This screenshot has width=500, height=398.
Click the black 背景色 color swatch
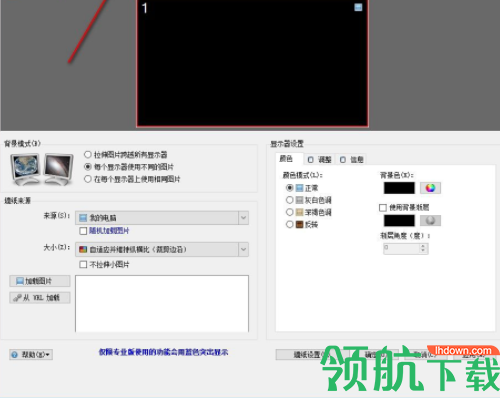tap(399, 188)
